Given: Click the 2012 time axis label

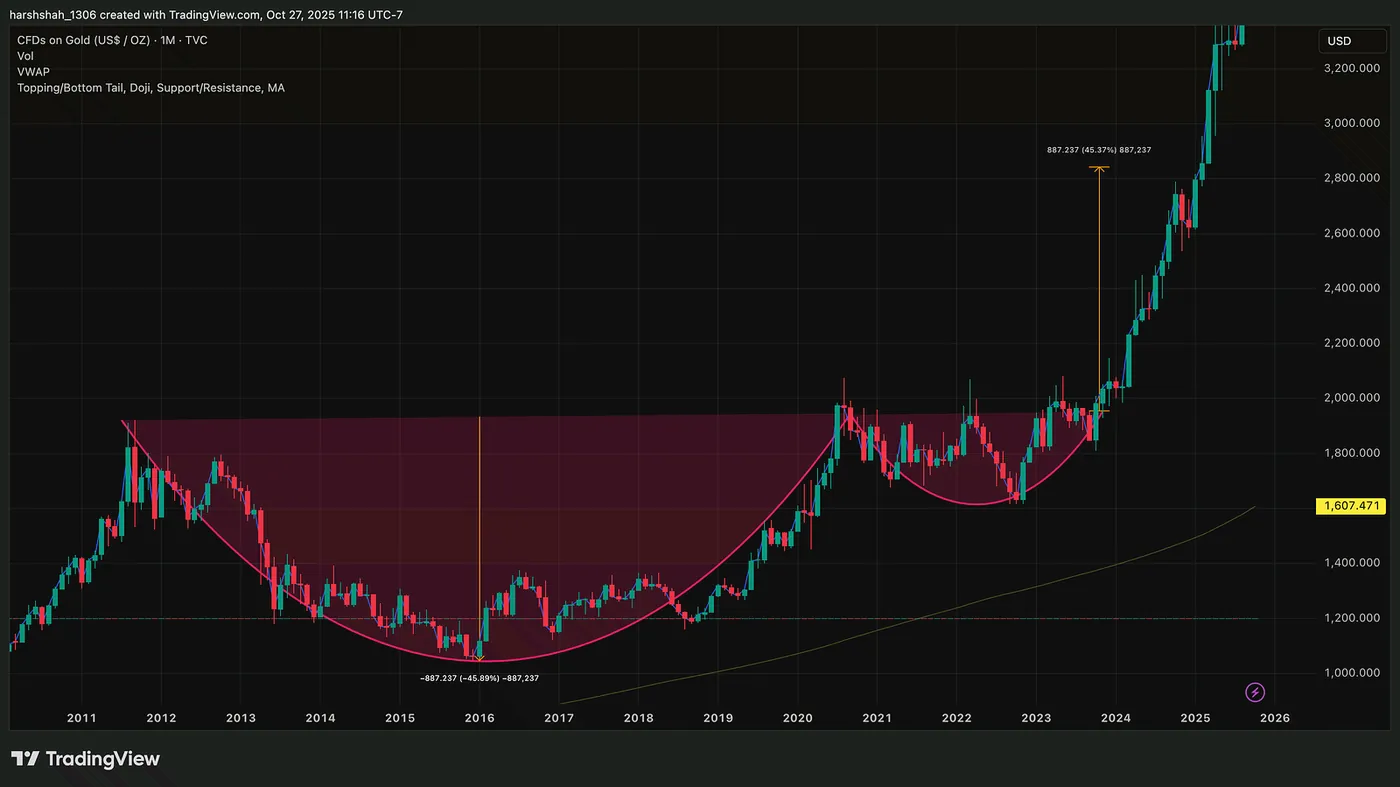Looking at the screenshot, I should (x=161, y=718).
